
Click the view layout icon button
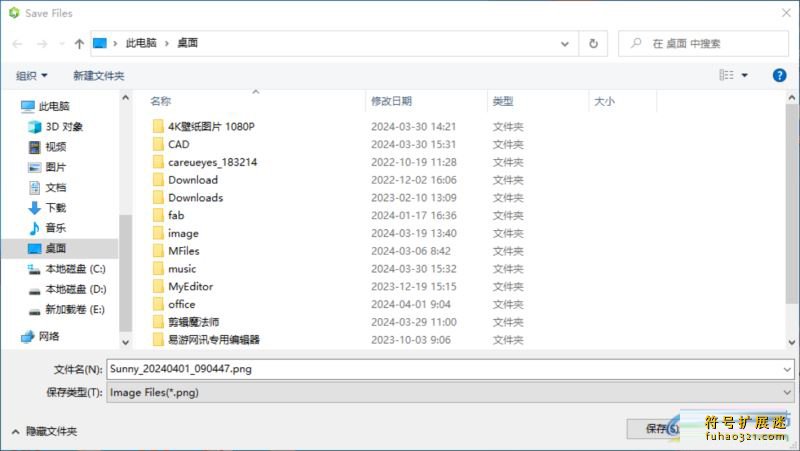tap(727, 75)
